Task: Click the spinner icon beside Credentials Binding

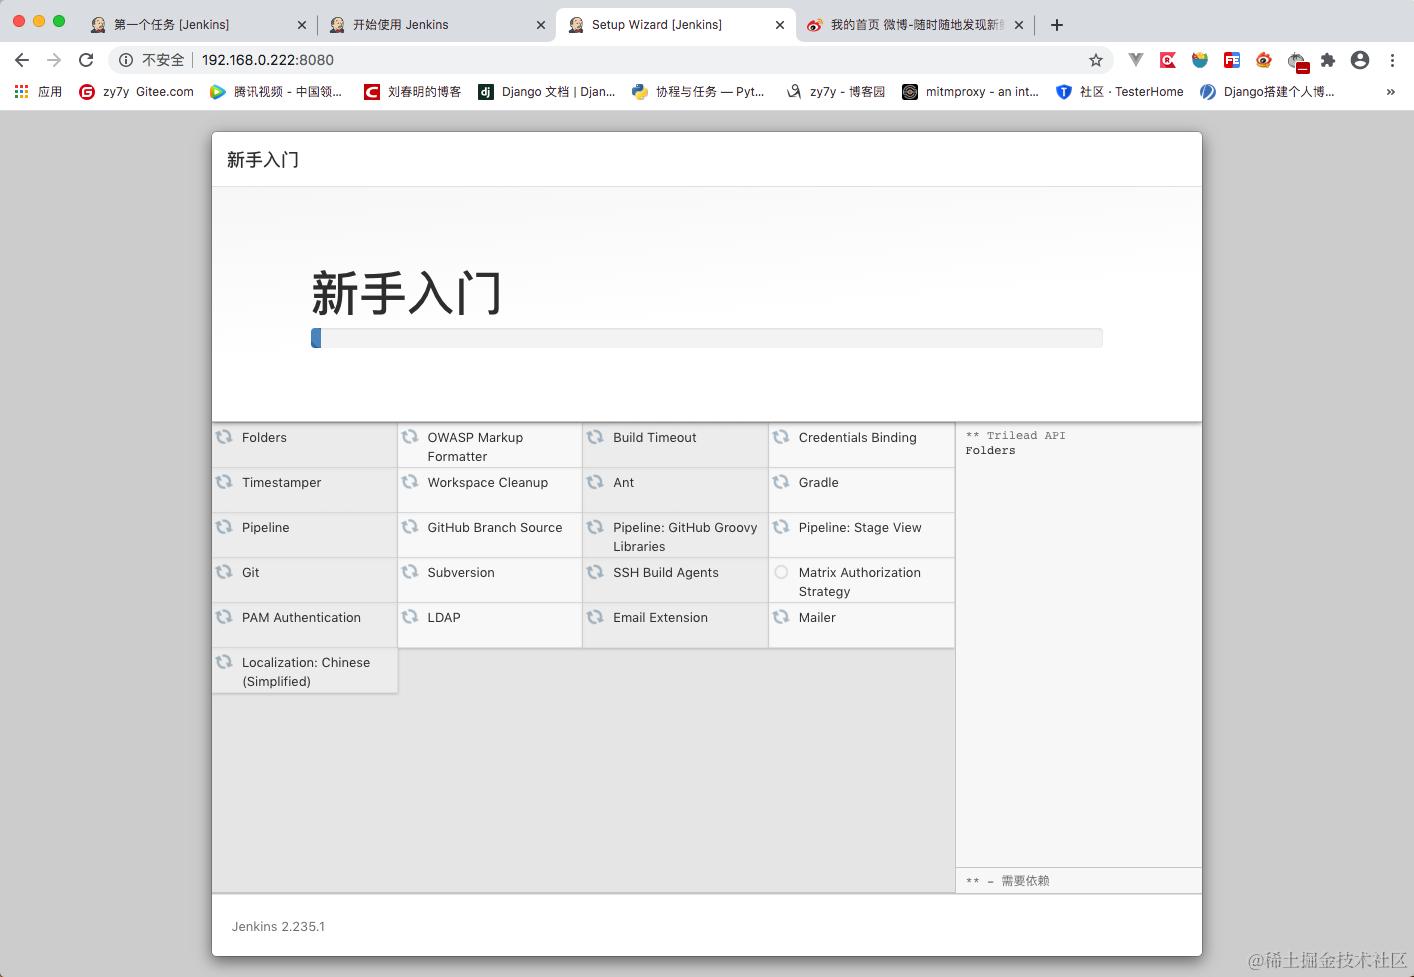Action: pyautogui.click(x=781, y=437)
